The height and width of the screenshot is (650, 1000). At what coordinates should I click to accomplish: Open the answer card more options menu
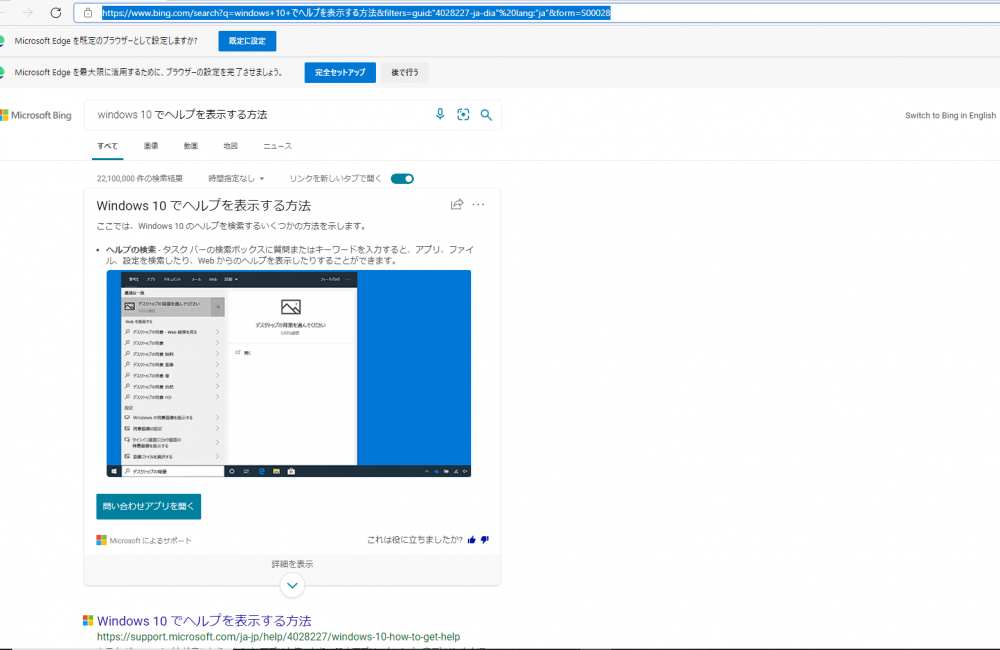click(x=478, y=204)
